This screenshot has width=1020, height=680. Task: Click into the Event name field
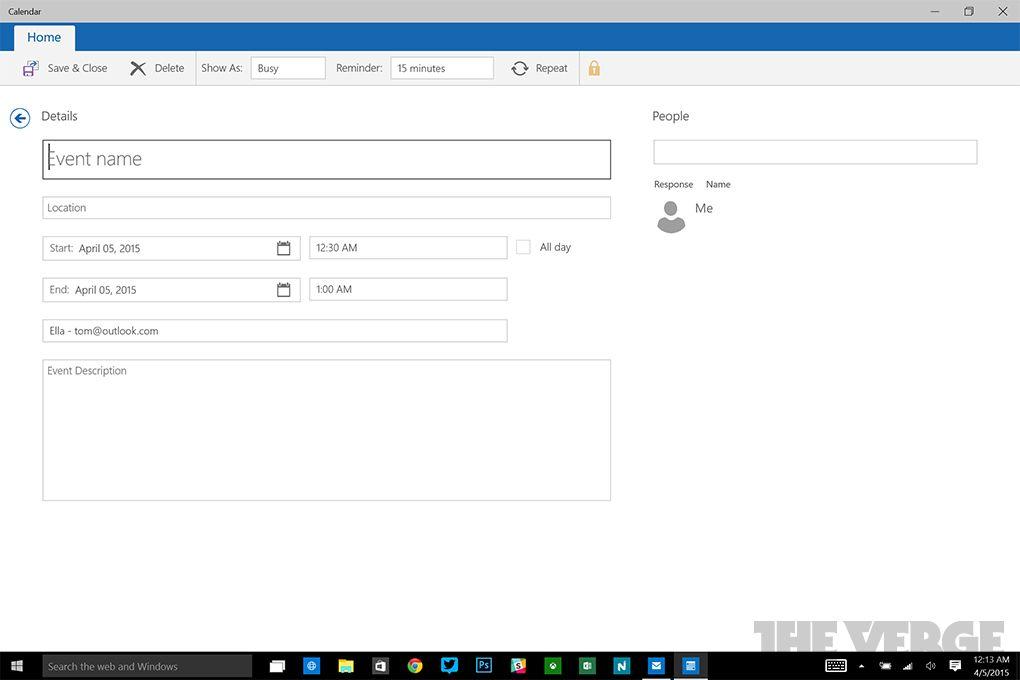[x=326, y=160]
